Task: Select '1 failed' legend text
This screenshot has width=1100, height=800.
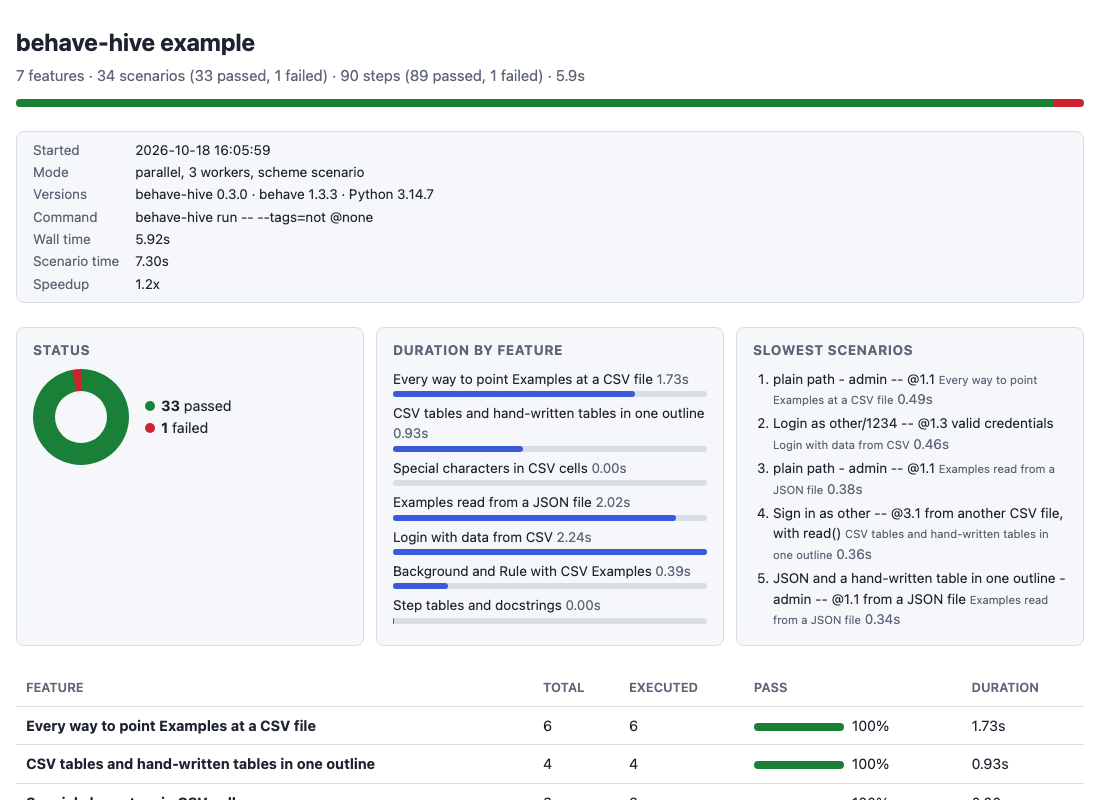Action: tap(185, 428)
